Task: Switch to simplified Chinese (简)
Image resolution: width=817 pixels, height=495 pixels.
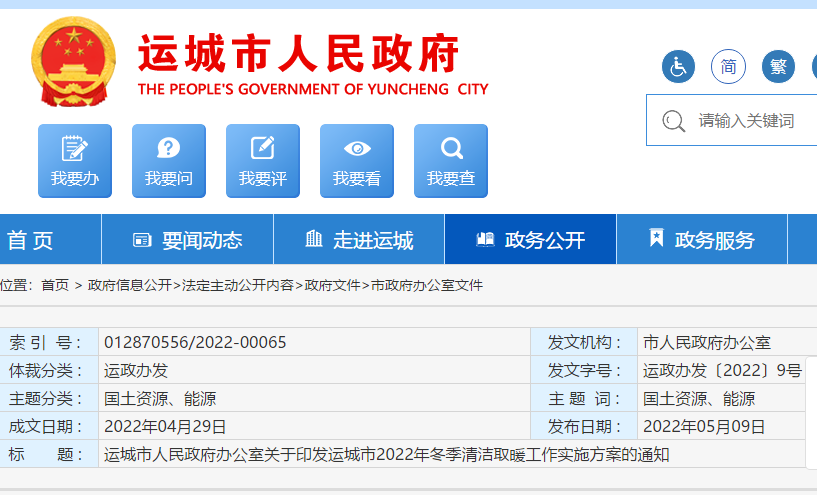Action: [728, 67]
